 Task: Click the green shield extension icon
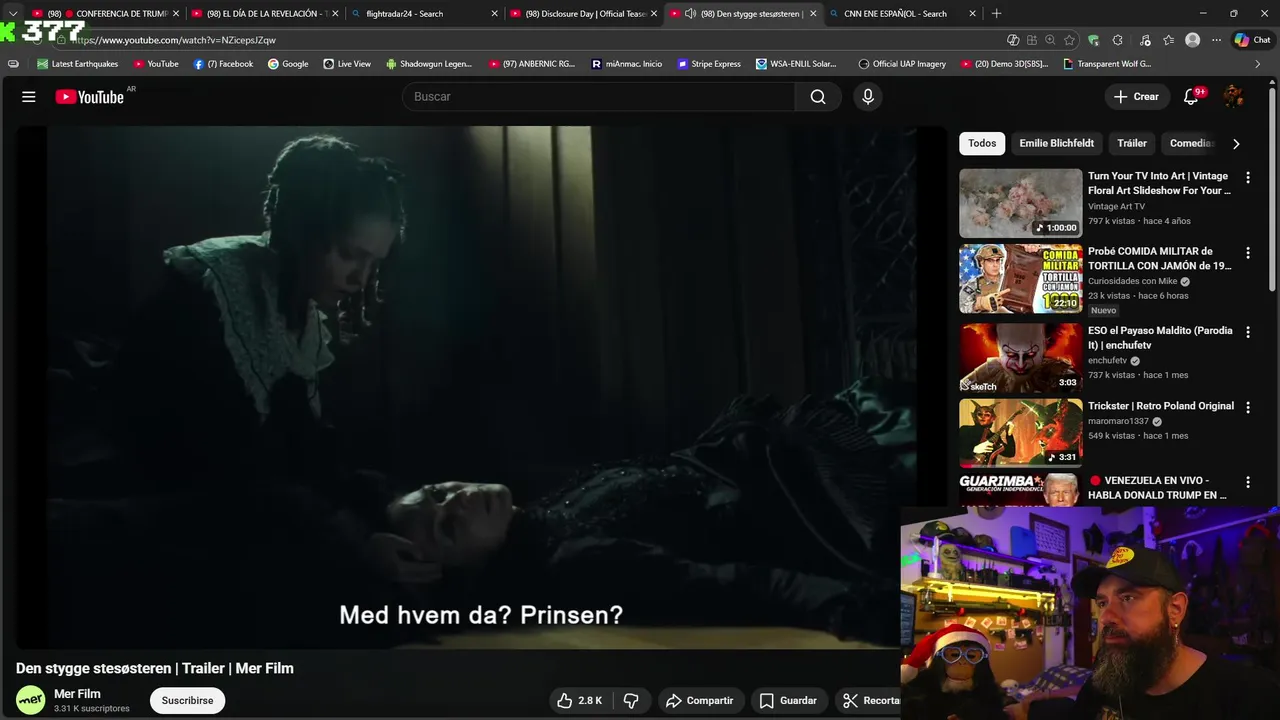(1093, 40)
